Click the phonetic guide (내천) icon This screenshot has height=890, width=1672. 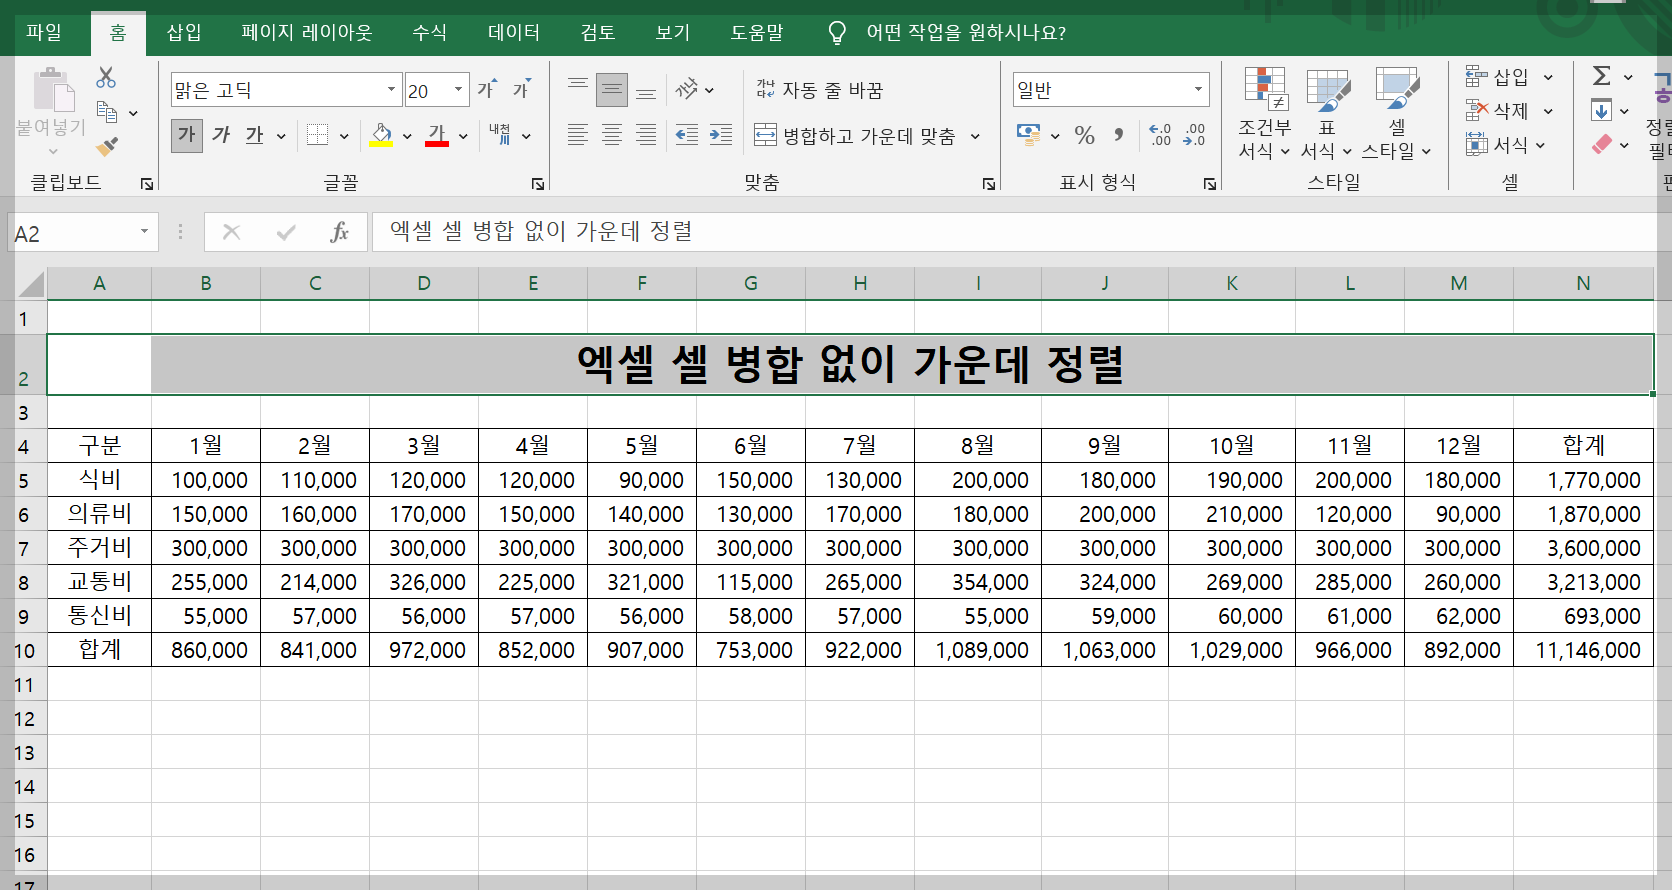point(500,135)
